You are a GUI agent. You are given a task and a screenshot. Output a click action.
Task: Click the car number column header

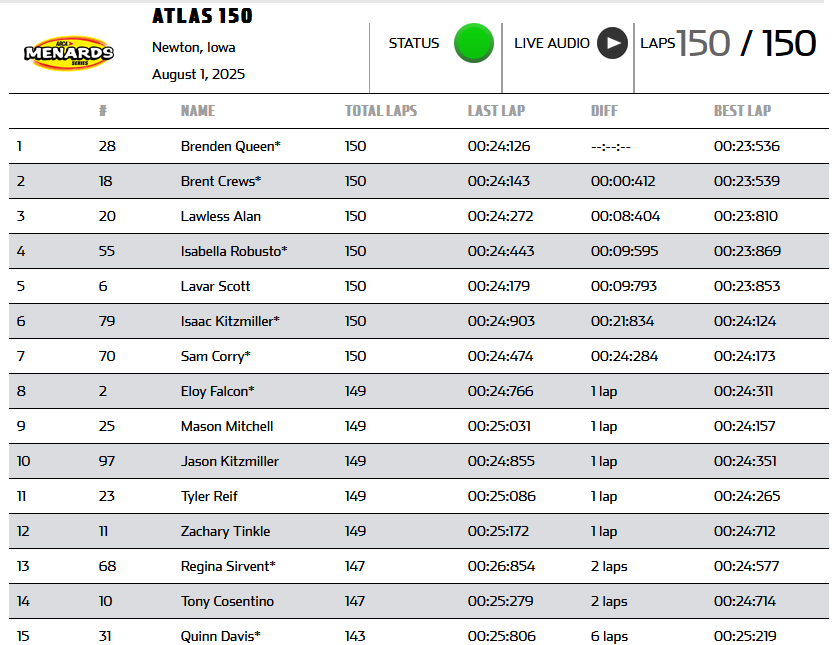[103, 111]
